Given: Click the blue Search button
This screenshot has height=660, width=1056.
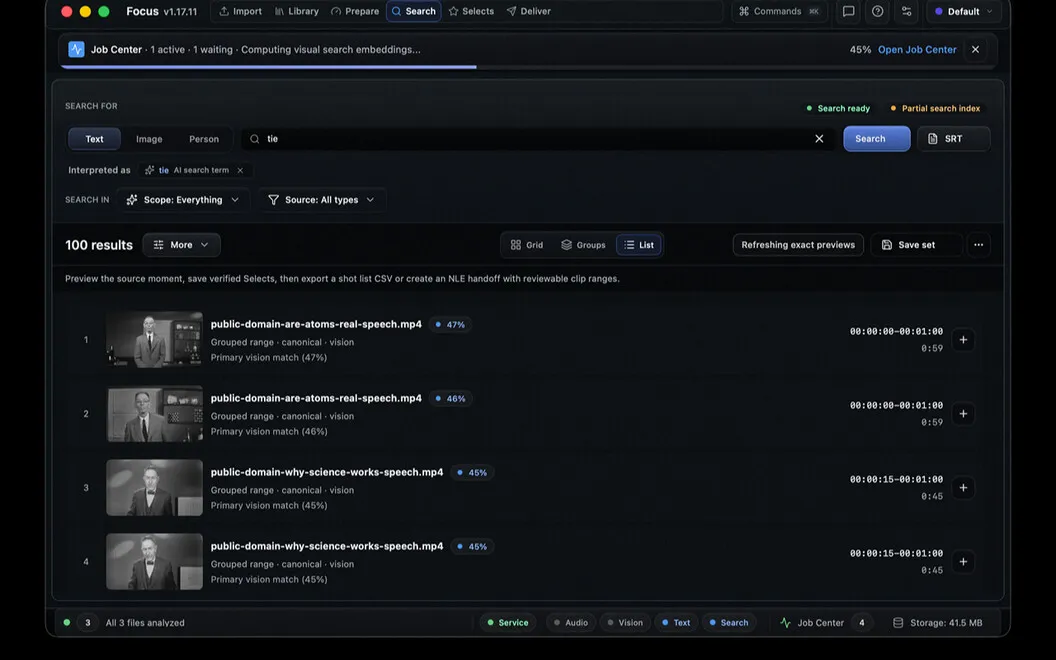Looking at the screenshot, I should click(x=877, y=139).
